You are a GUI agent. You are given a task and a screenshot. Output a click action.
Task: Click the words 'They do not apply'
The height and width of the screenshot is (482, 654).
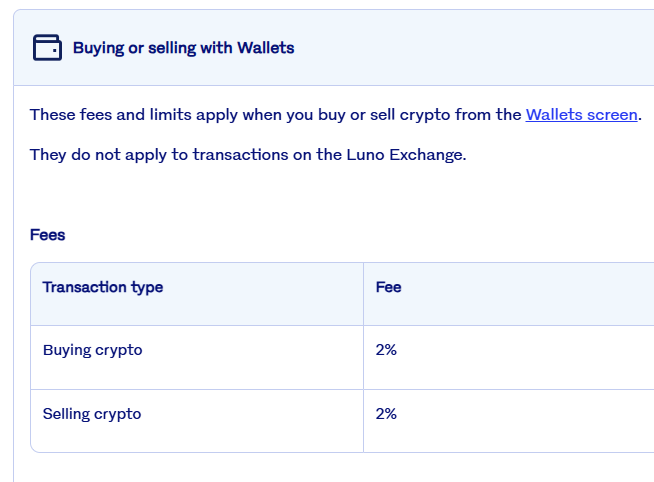(x=94, y=155)
